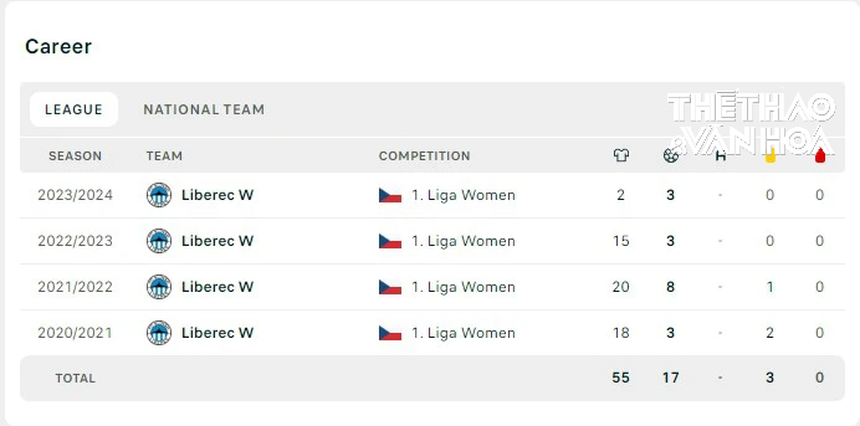
Task: Click the goals ball icon column header
Action: tap(671, 156)
